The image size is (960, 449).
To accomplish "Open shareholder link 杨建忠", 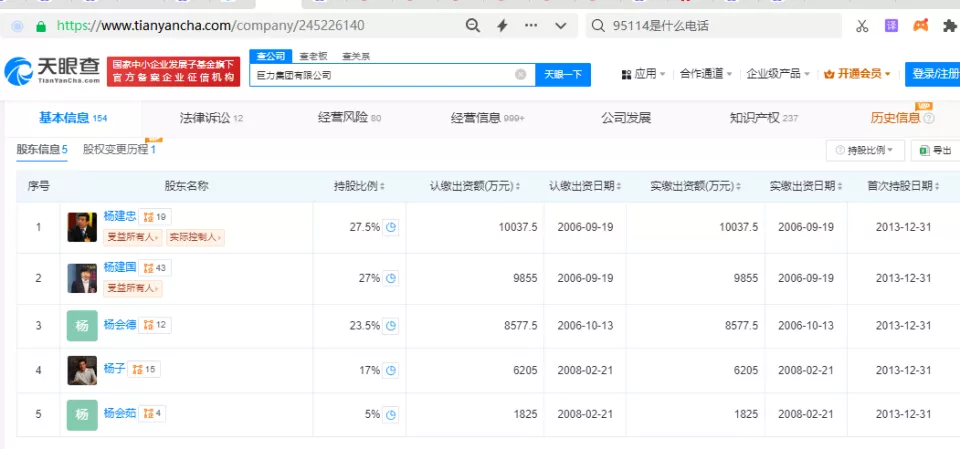I will click(x=119, y=216).
